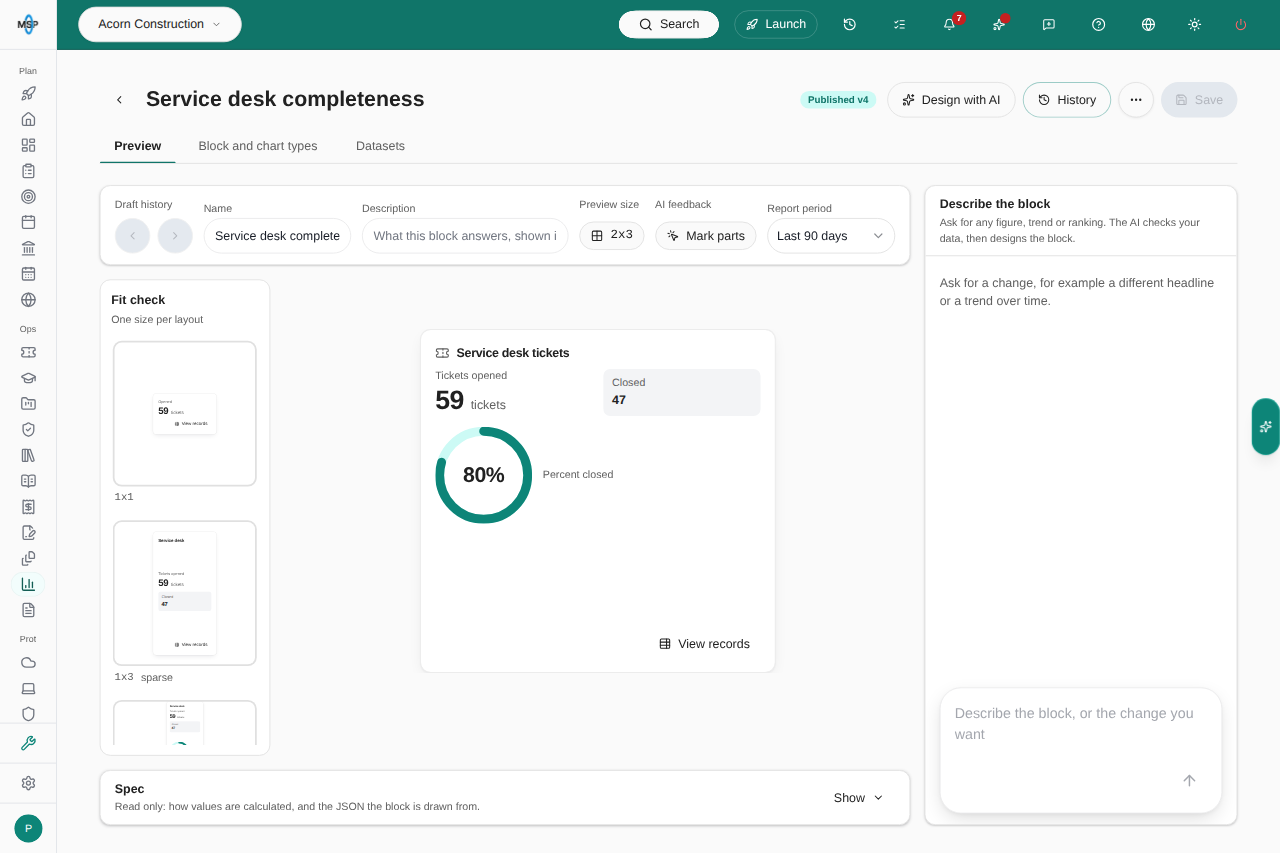Open the graduation cap icon in sidebar
This screenshot has height=853, width=1280.
tap(28, 378)
